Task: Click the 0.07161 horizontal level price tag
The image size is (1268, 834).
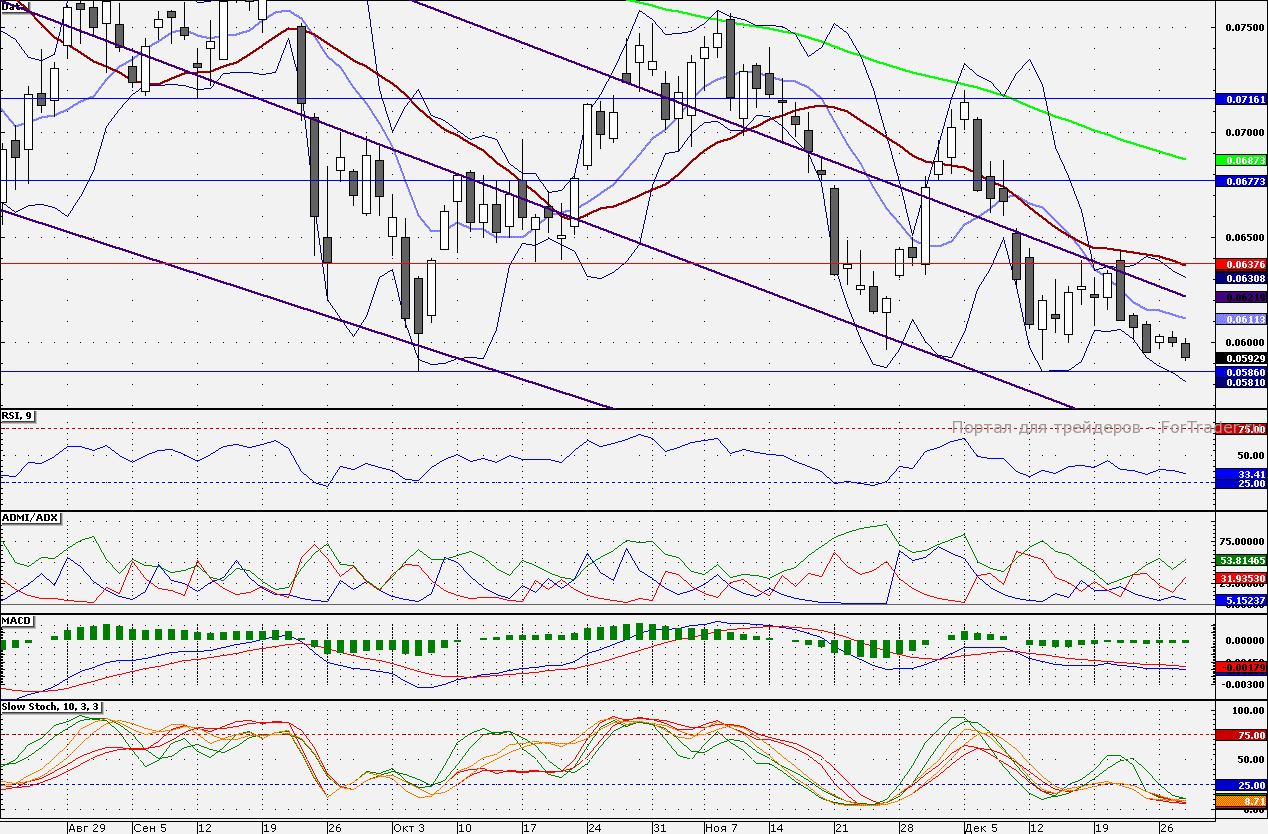Action: pos(1240,100)
